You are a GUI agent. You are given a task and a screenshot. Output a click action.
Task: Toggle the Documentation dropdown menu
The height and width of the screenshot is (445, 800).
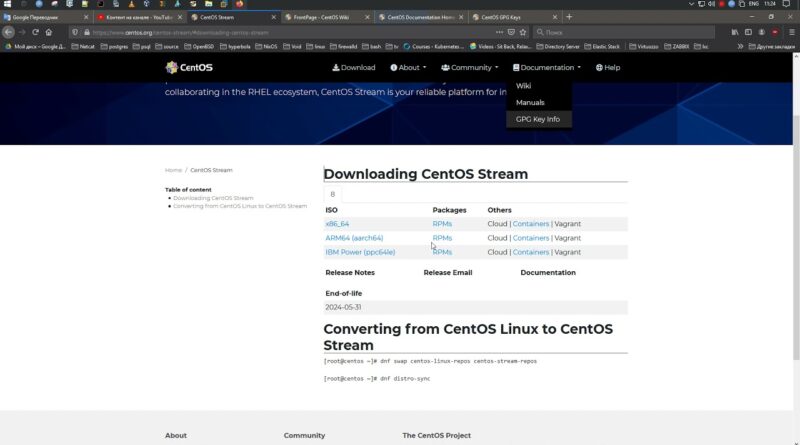click(546, 67)
